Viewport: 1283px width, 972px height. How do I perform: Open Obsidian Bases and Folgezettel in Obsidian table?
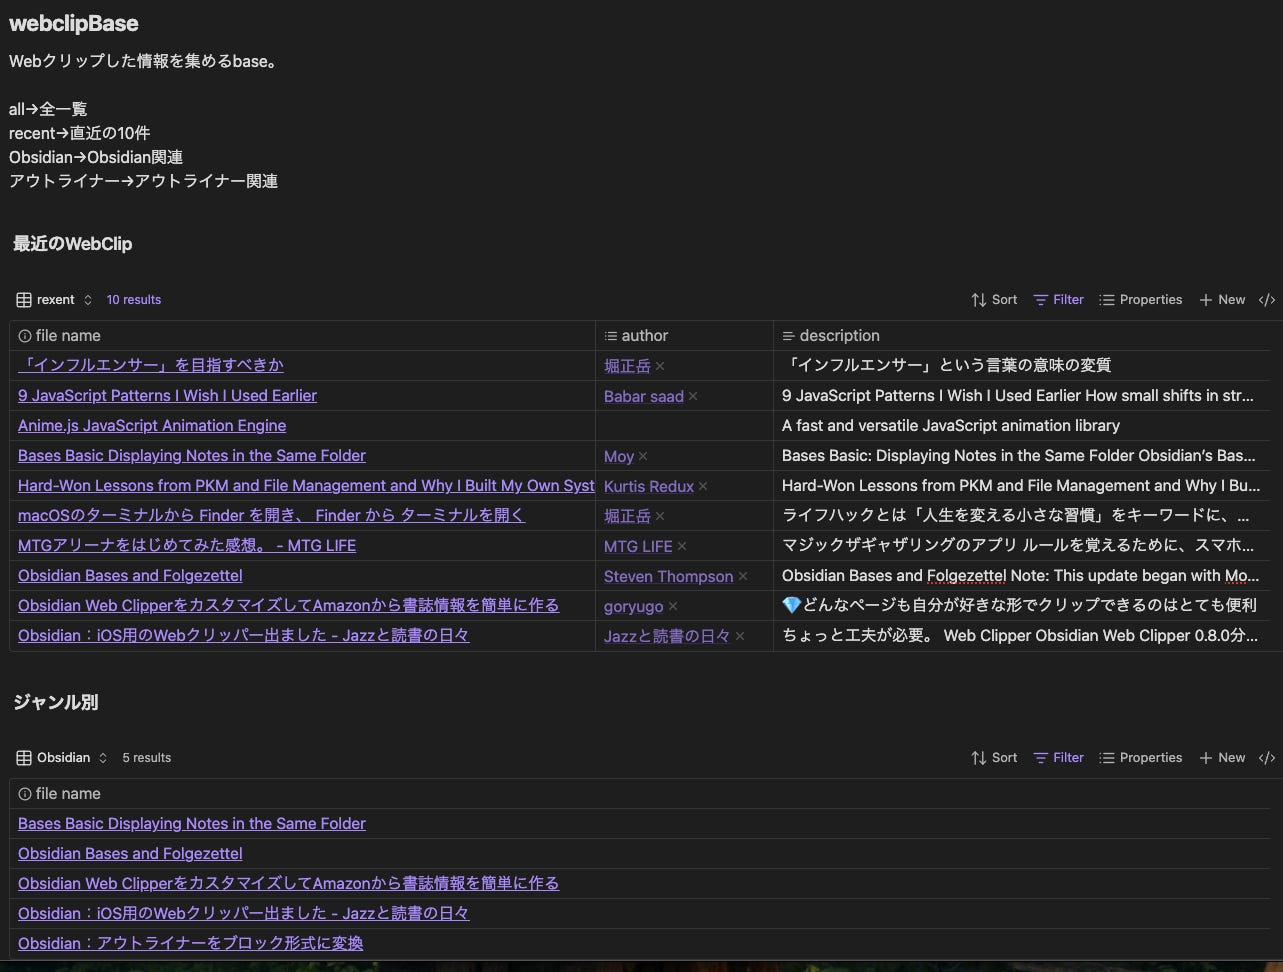tap(130, 854)
